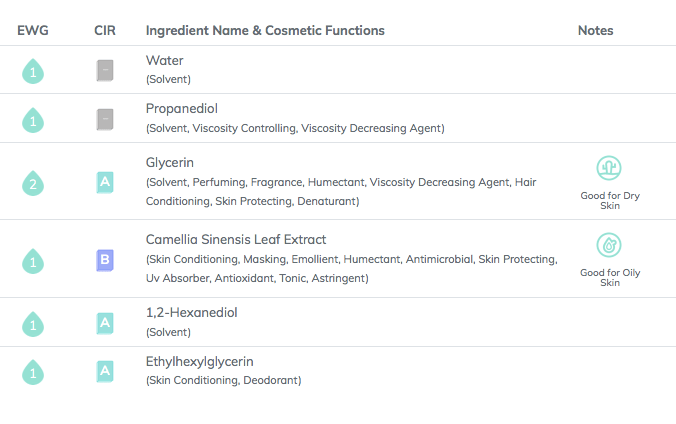Click the CIR grade A icon for Glycerin
Screen dimensions: 676x424
click(x=105, y=182)
